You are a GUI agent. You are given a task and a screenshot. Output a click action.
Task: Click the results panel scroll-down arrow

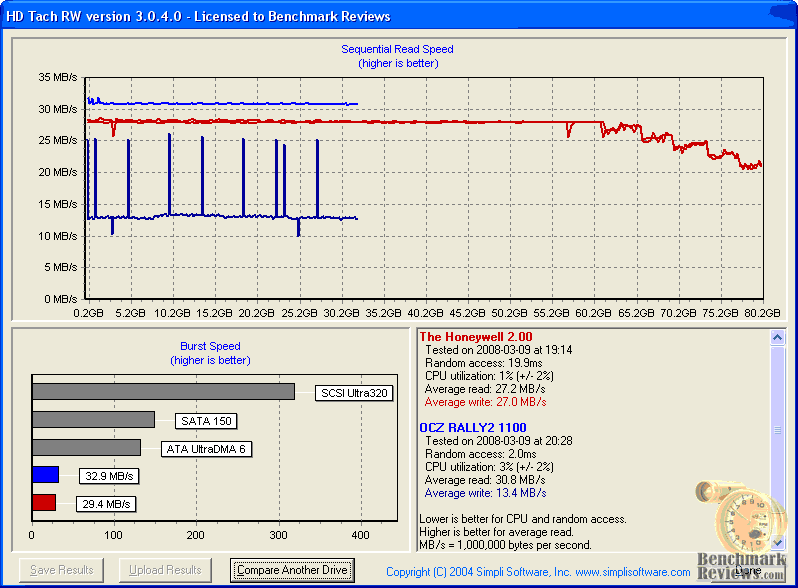[777, 543]
